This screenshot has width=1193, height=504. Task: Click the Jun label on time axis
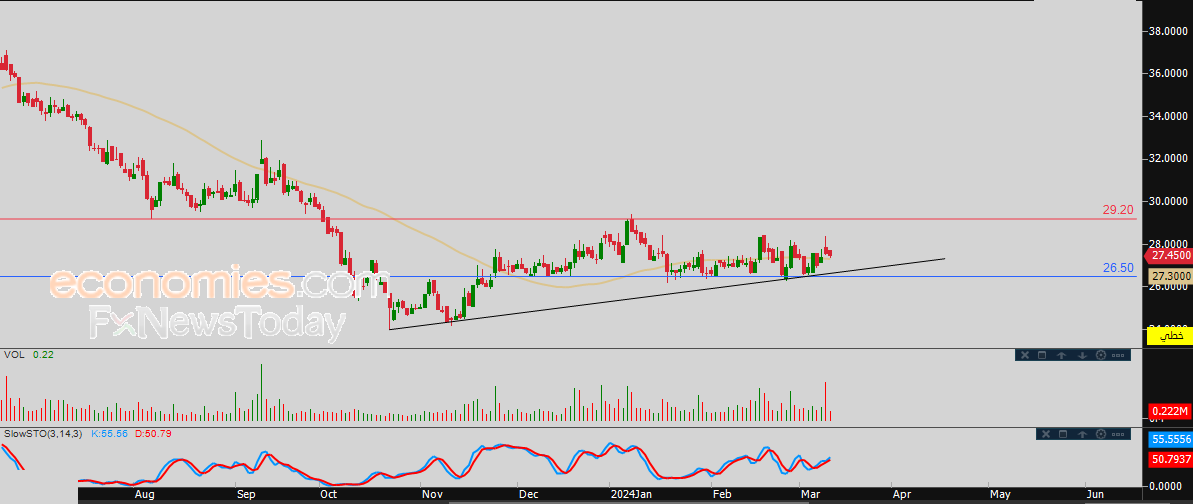(x=1096, y=495)
